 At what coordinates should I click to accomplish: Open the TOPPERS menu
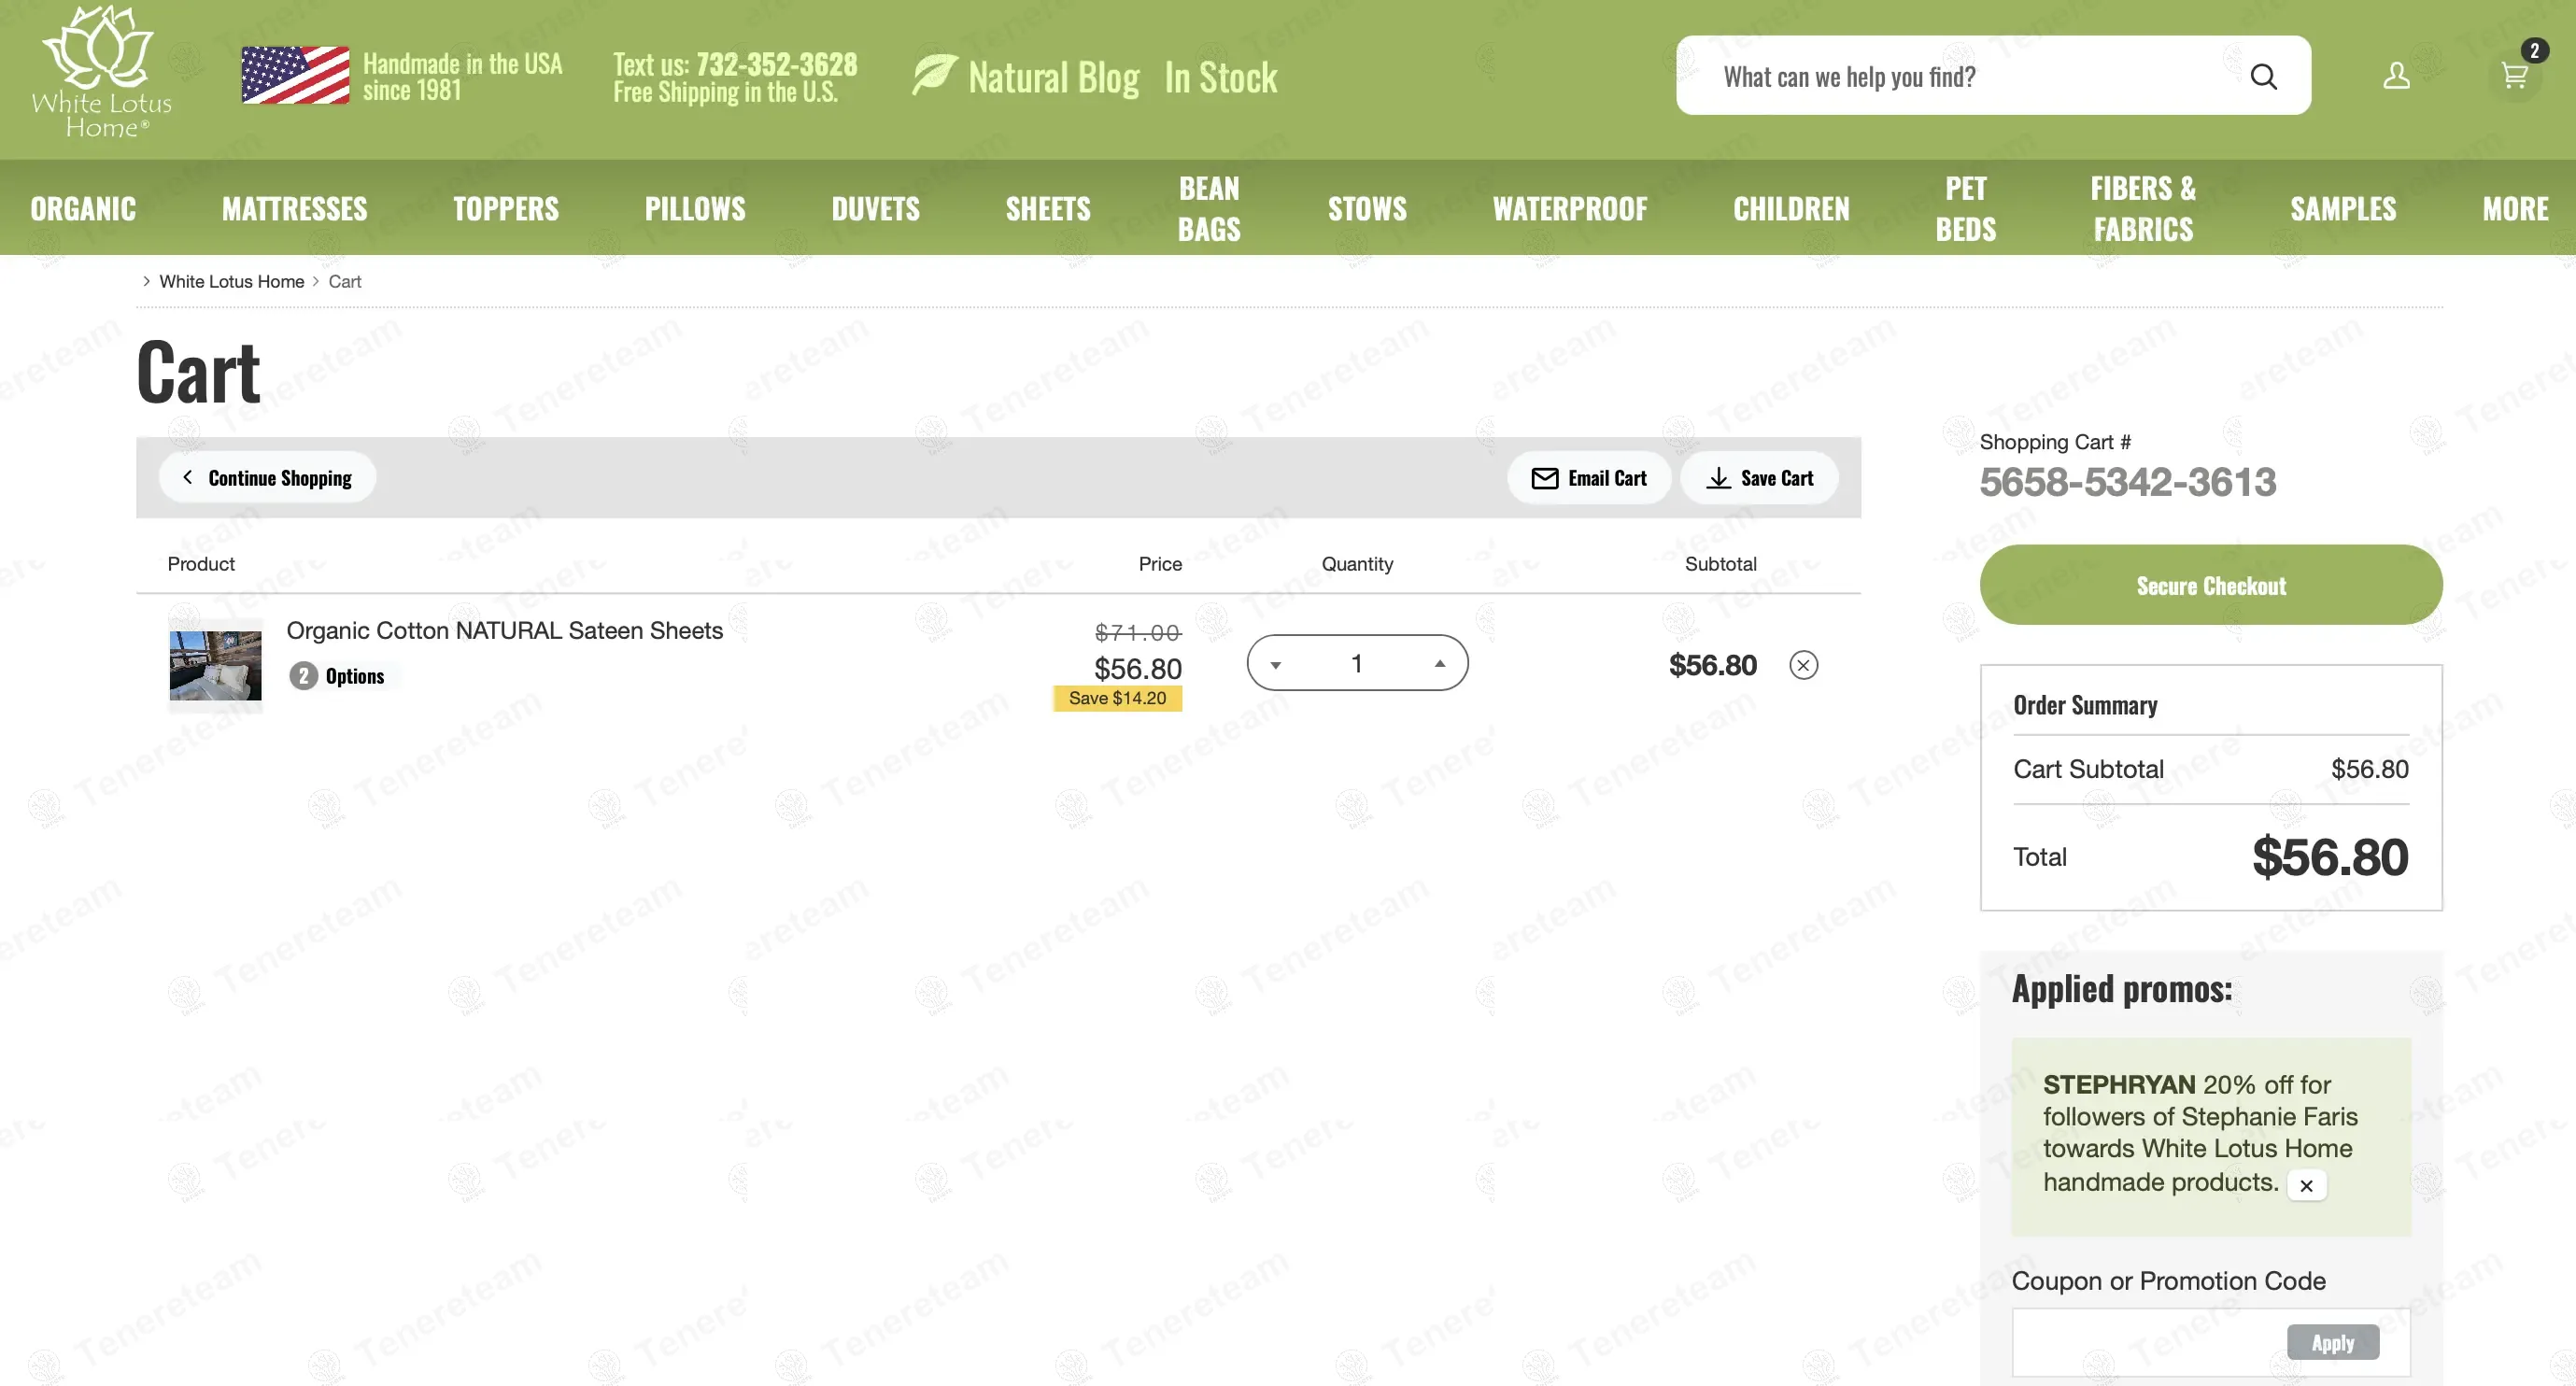click(506, 208)
